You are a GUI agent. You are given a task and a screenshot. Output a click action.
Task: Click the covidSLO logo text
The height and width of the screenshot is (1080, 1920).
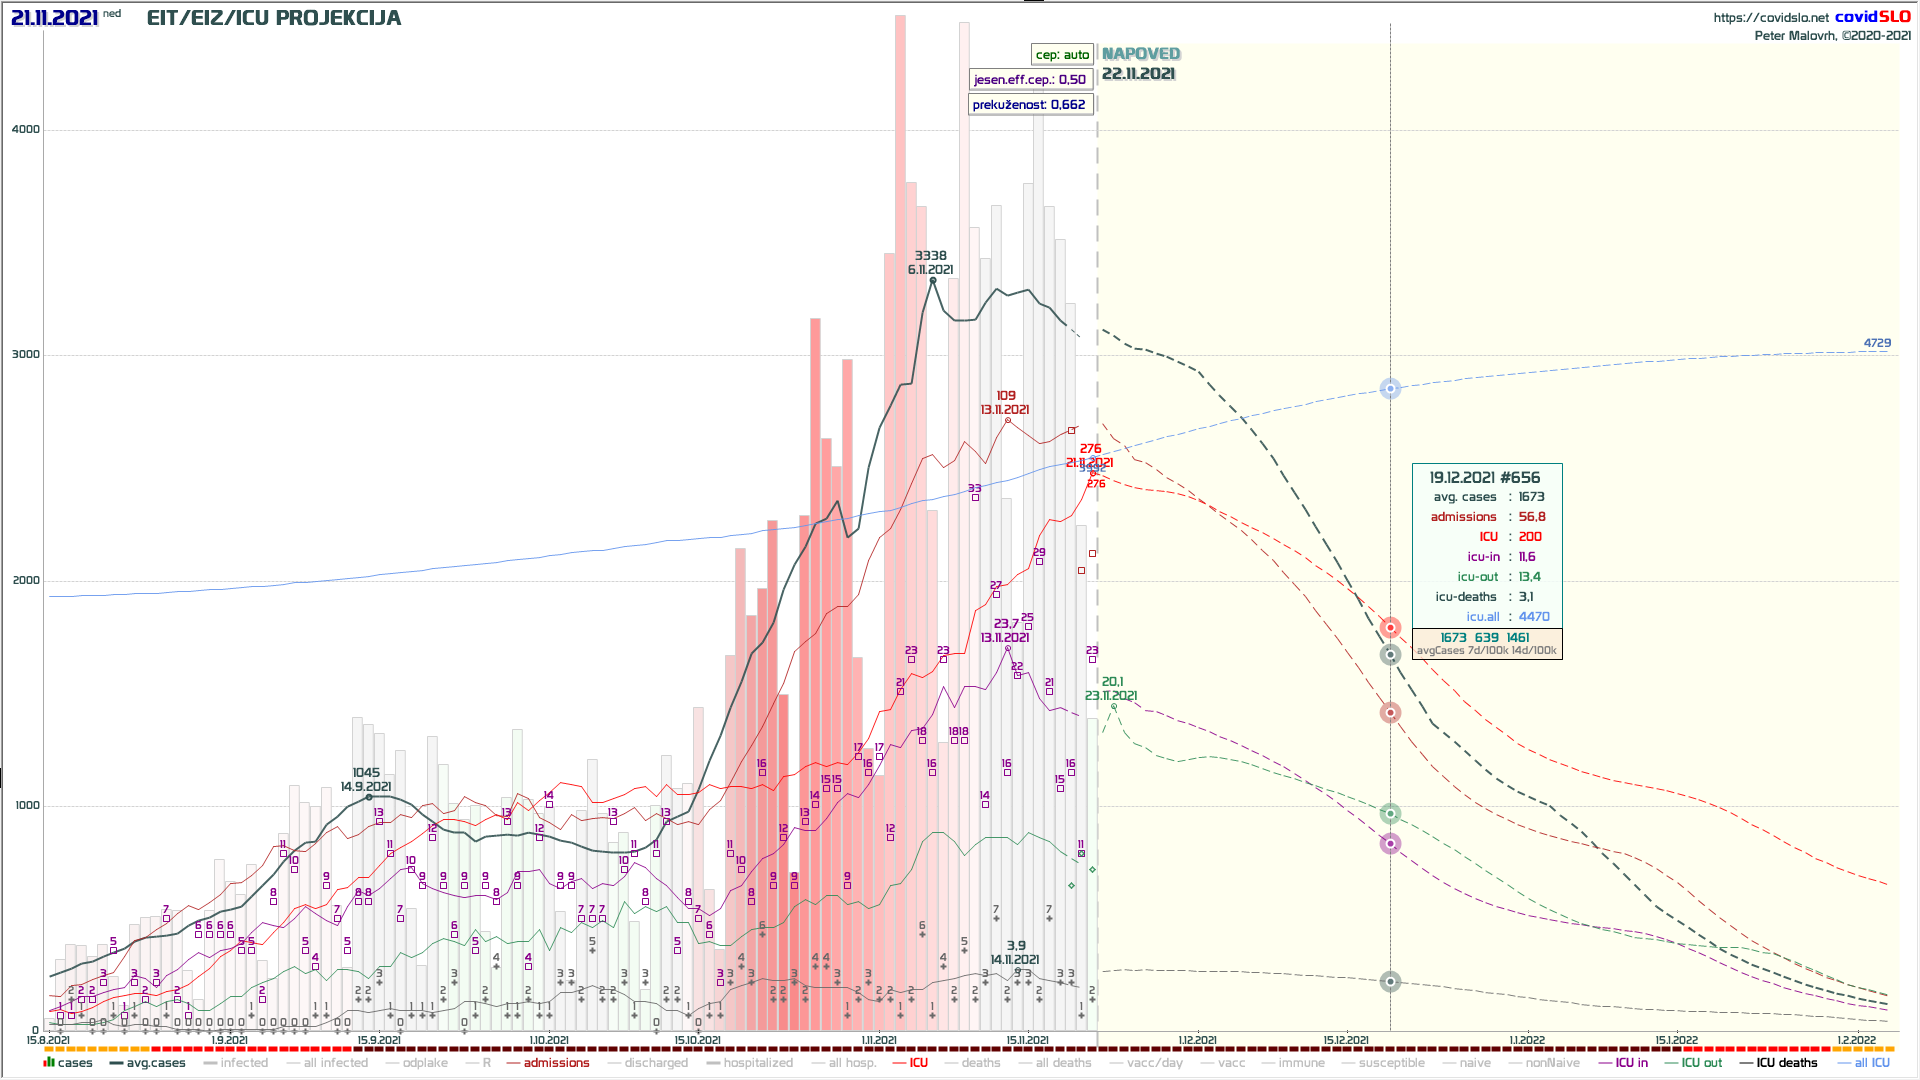pos(1872,17)
